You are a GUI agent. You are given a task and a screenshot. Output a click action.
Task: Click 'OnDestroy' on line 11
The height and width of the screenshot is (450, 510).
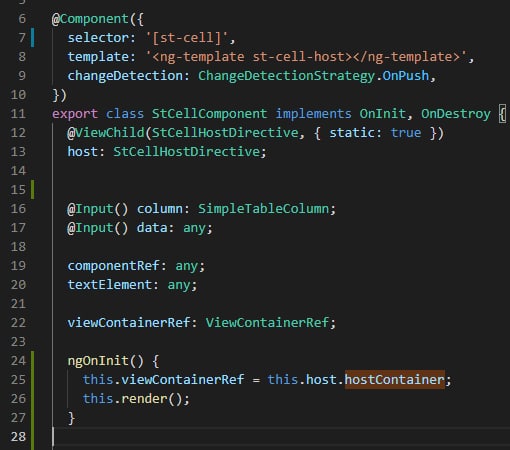click(456, 114)
